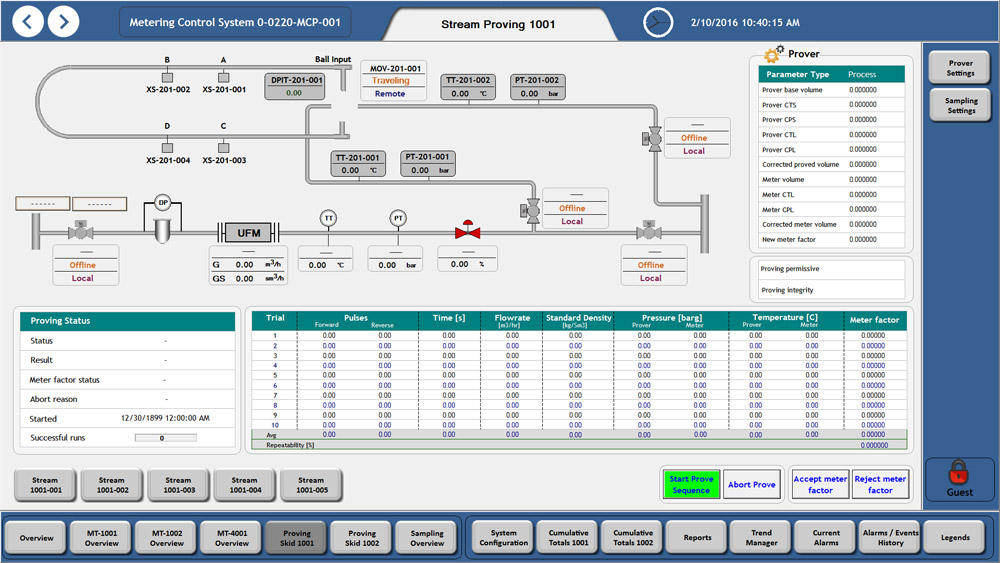Screen dimensions: 1000x563
Task: Open Cumulative Totals 1001
Action: point(568,537)
